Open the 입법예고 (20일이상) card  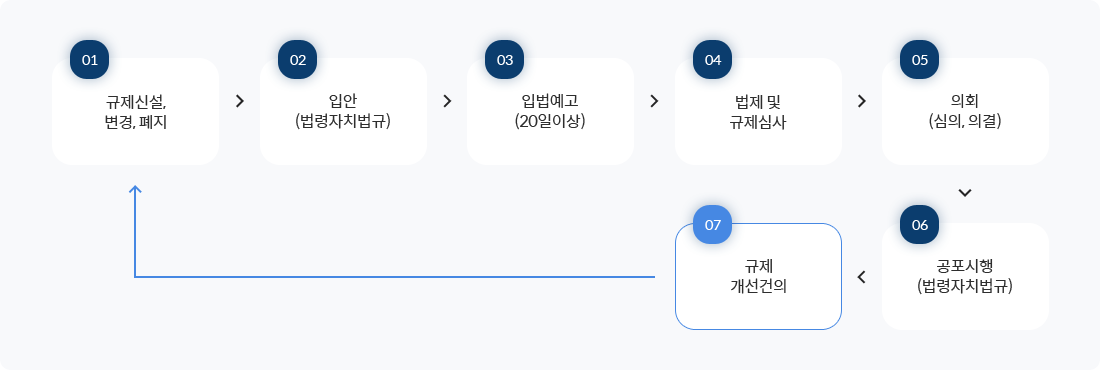(550, 112)
